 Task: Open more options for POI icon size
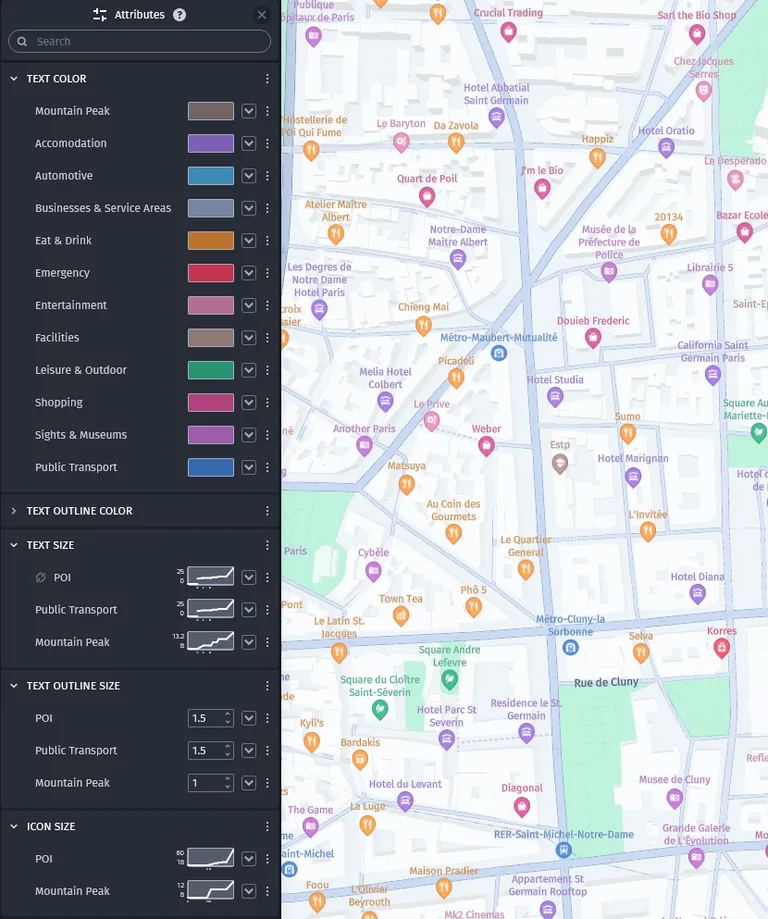[x=267, y=859]
